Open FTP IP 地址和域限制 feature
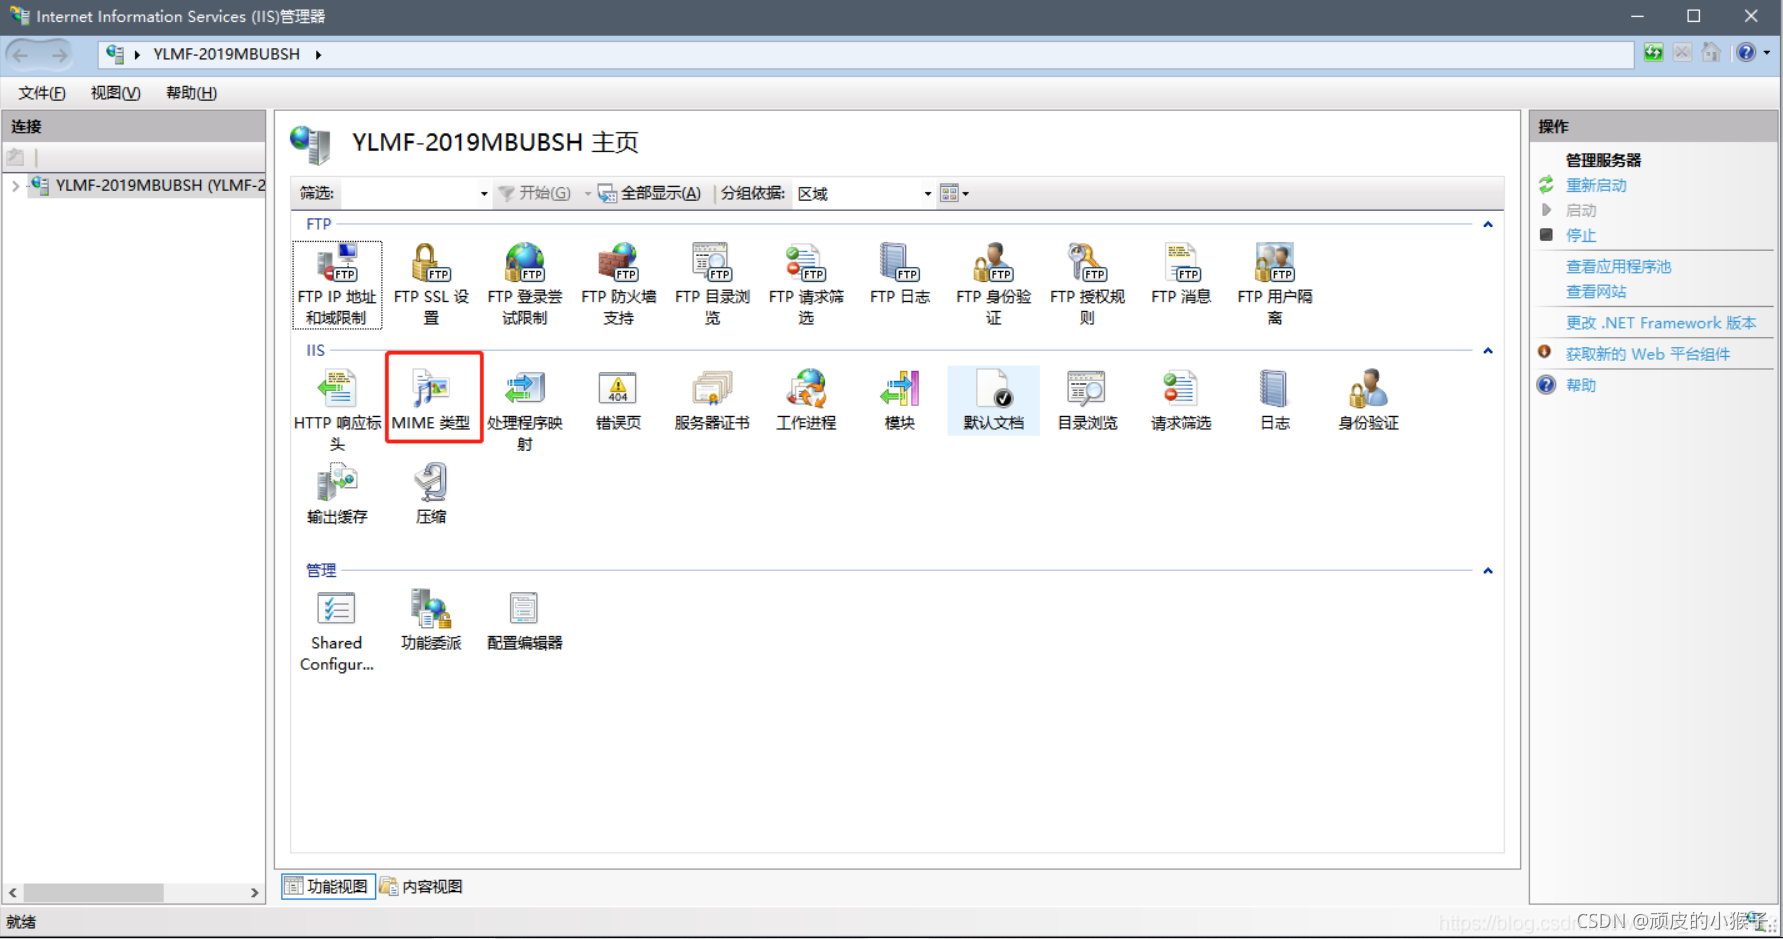 point(337,285)
